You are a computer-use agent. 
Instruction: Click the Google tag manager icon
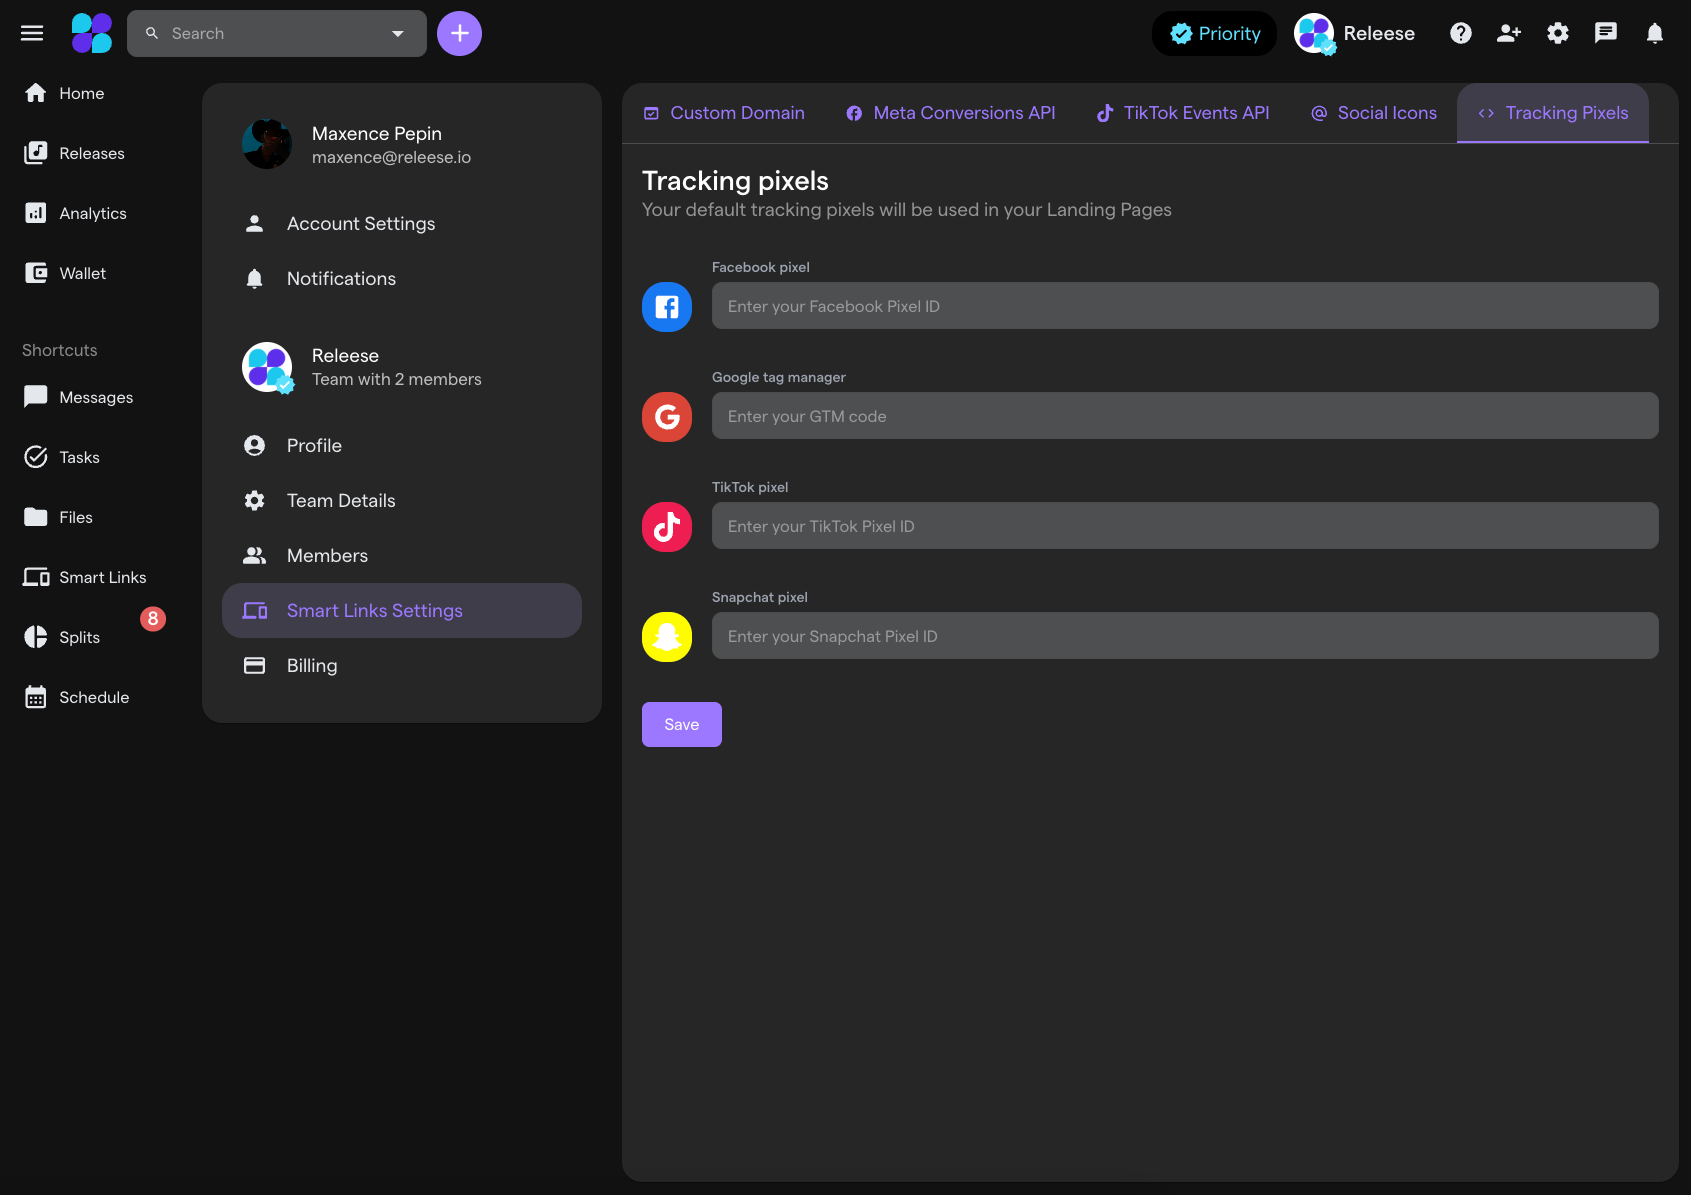click(667, 417)
